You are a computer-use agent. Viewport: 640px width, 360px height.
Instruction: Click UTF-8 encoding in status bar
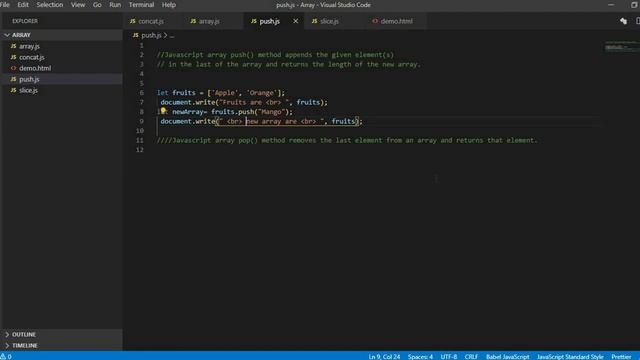point(449,356)
